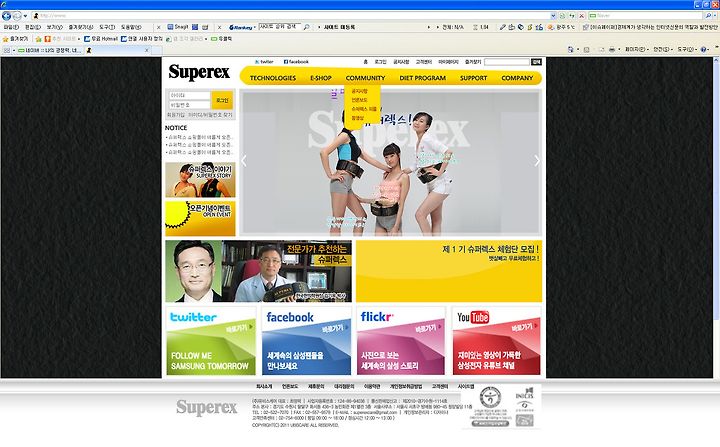Select first item in COMMUNITY dropdown
This screenshot has width=720, height=447.
pyautogui.click(x=360, y=91)
